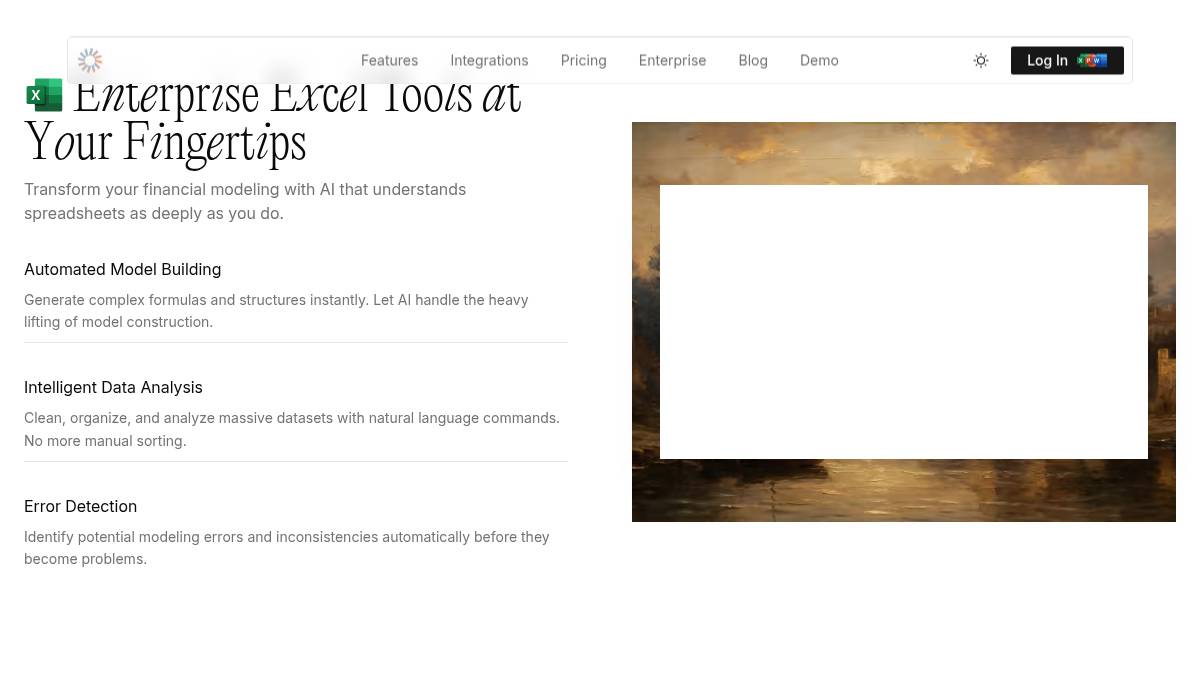
Task: Click the spinner logo in the navbar
Action: click(90, 61)
